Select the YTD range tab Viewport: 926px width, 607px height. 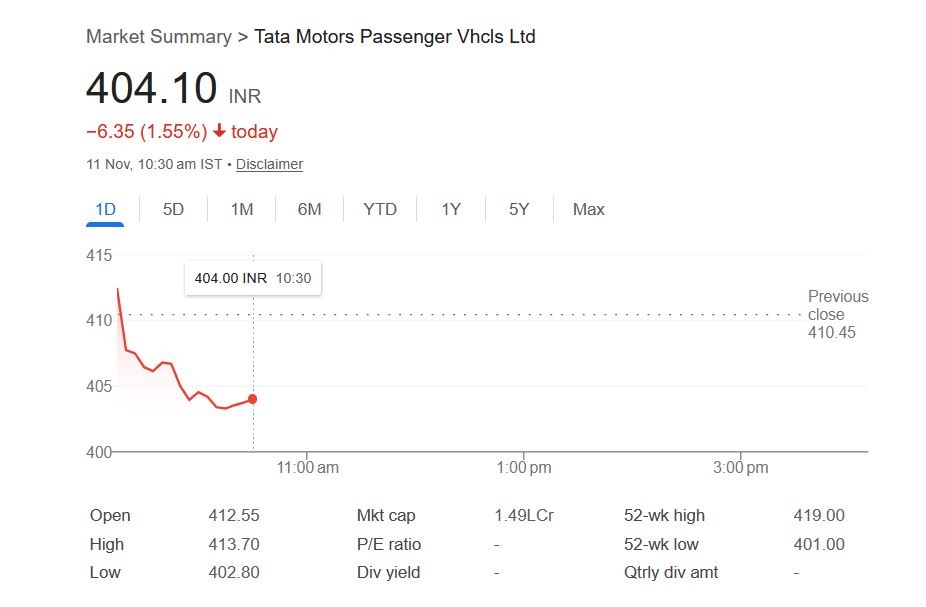380,209
